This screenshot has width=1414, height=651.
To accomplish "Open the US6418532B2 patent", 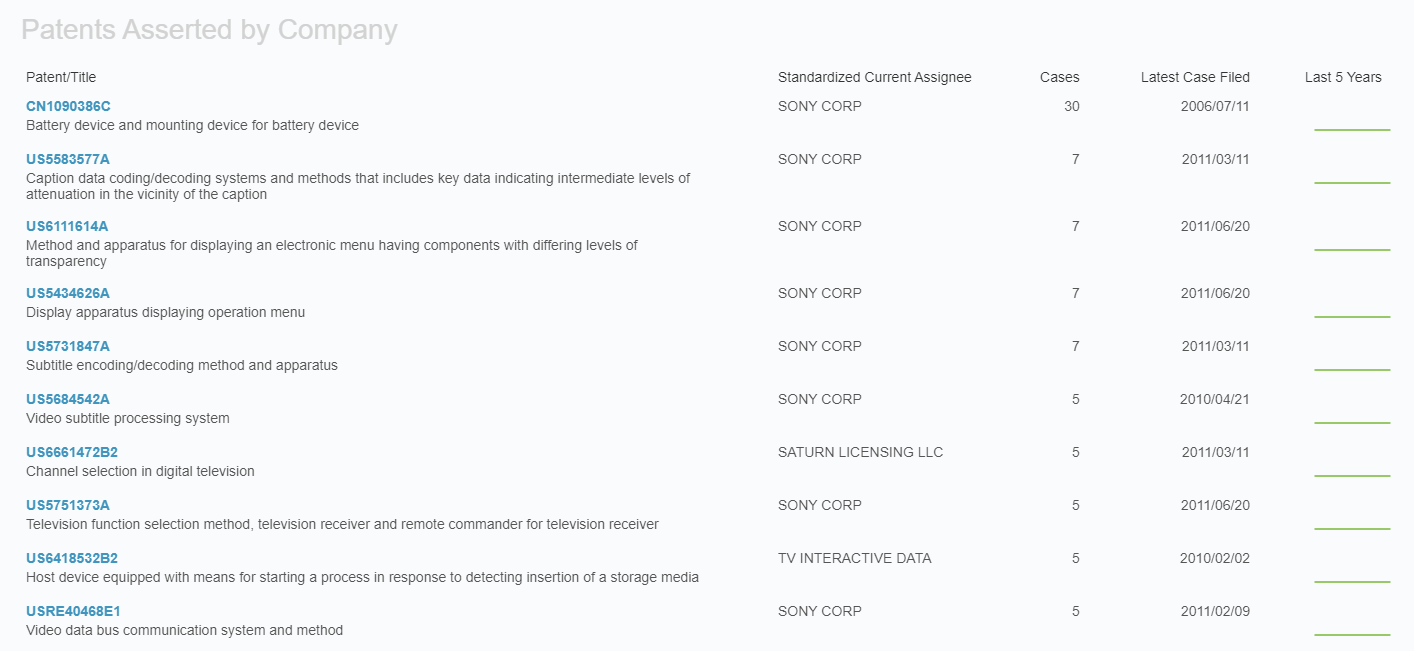I will 72,558.
